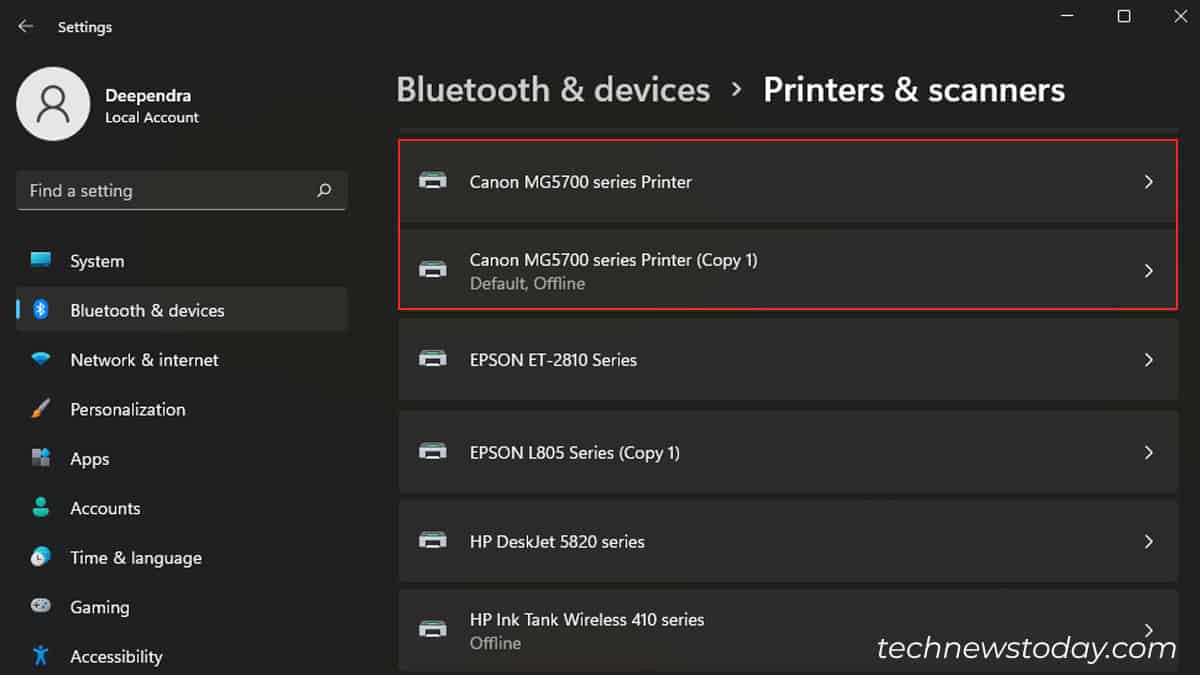Click the search magnifier in Find a setting
Viewport: 1200px width, 675px height.
(x=323, y=190)
